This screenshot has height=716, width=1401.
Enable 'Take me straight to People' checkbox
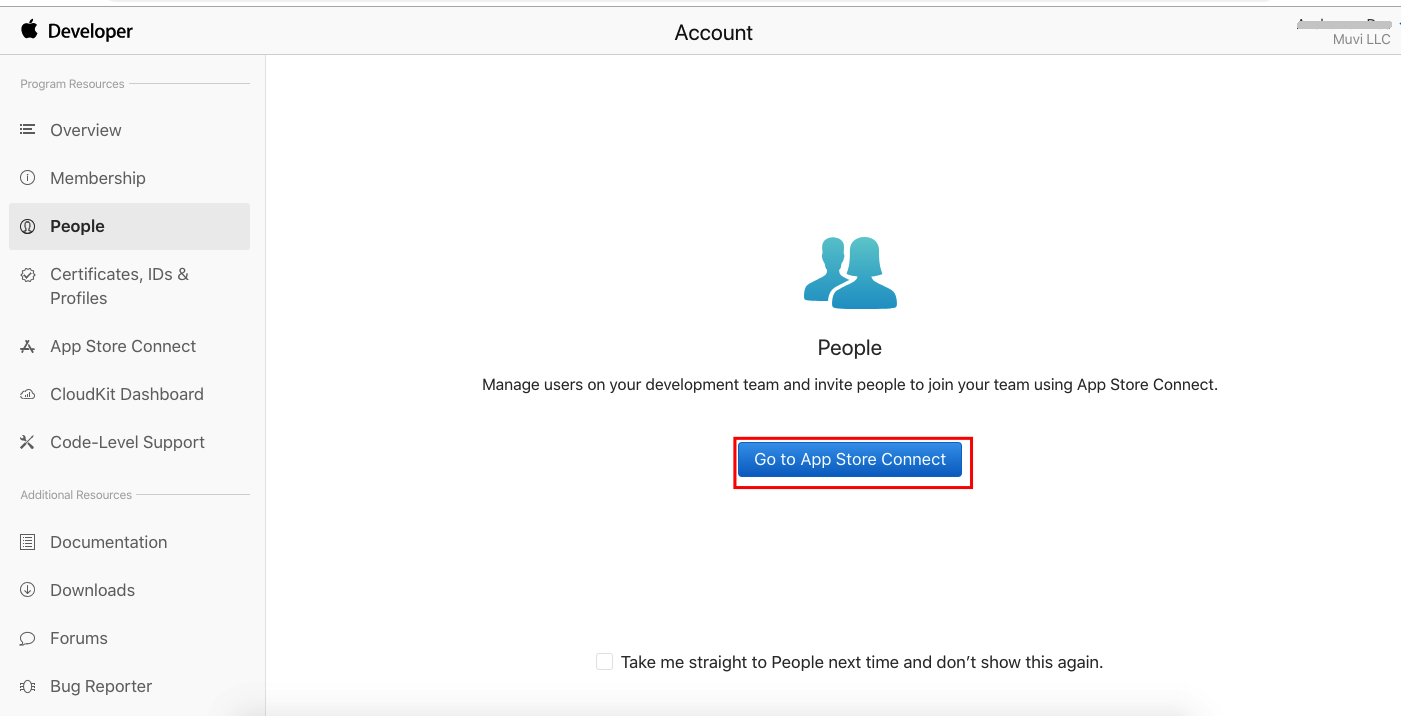[x=604, y=662]
